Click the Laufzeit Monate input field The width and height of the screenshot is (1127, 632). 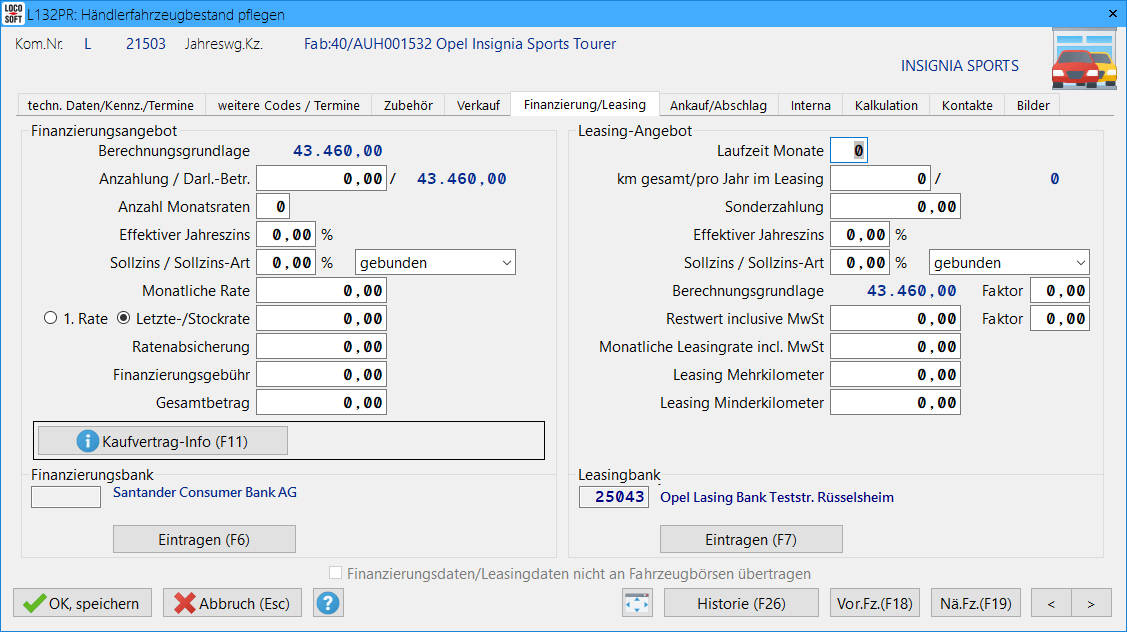[850, 151]
